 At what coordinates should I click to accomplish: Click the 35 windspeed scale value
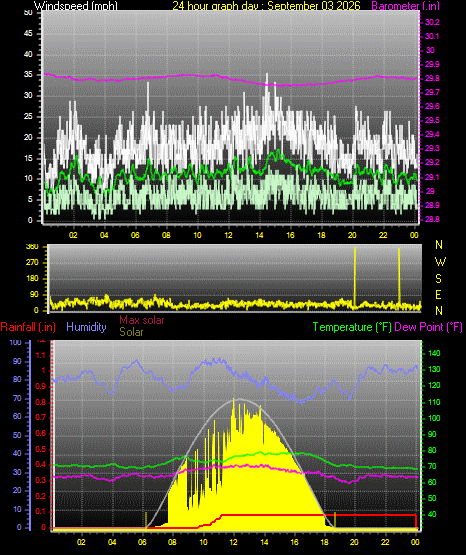(x=28, y=75)
